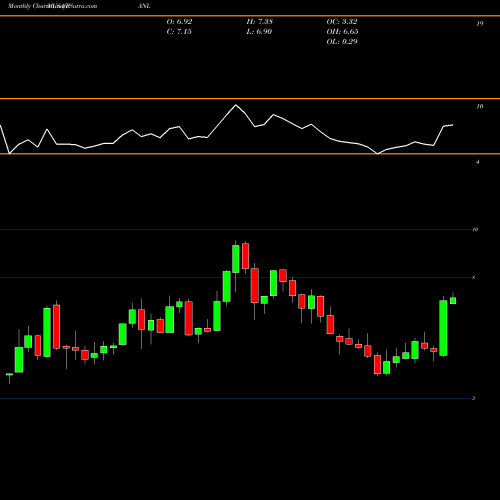Click the OC: 3.32 reading
Image resolution: width=500 pixels, height=500 pixels.
pos(342,22)
